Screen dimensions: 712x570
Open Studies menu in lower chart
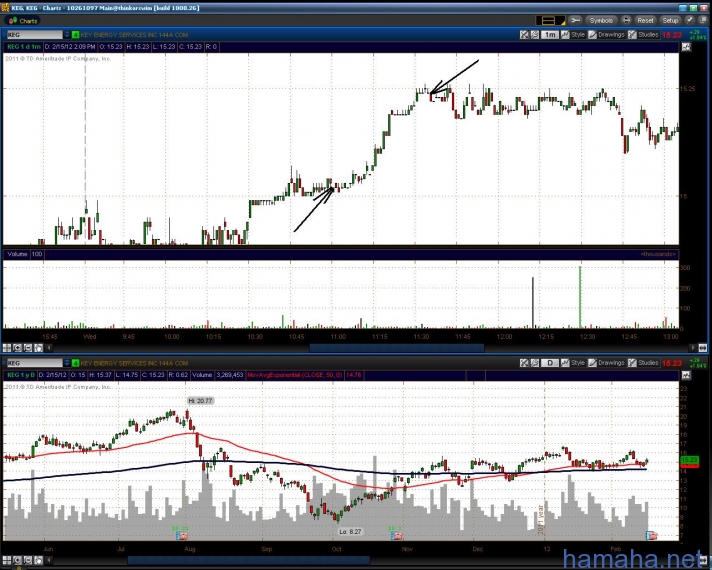pos(648,363)
